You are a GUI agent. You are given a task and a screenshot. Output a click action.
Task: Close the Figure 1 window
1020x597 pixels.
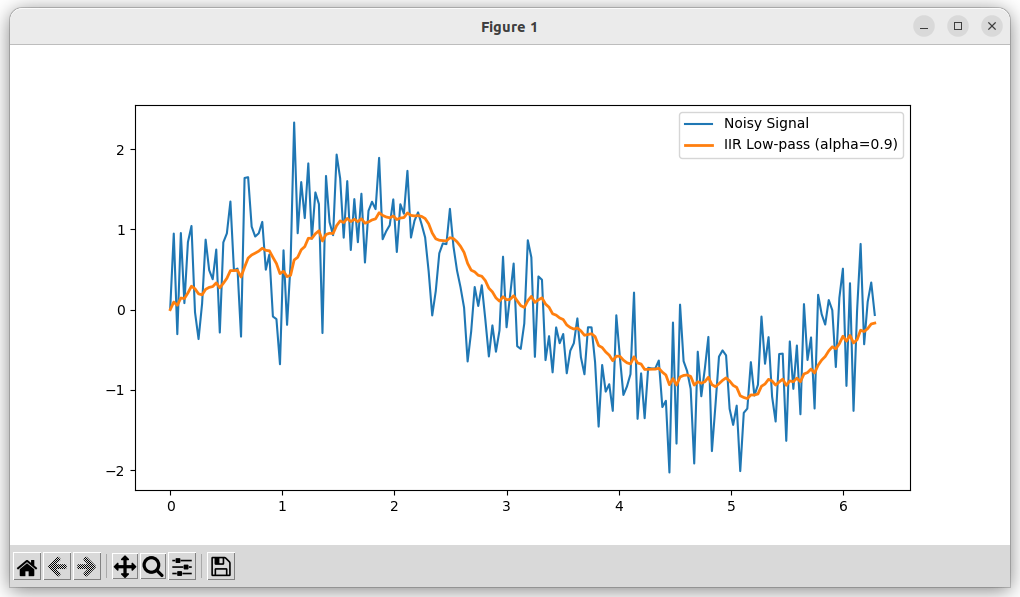click(x=991, y=27)
